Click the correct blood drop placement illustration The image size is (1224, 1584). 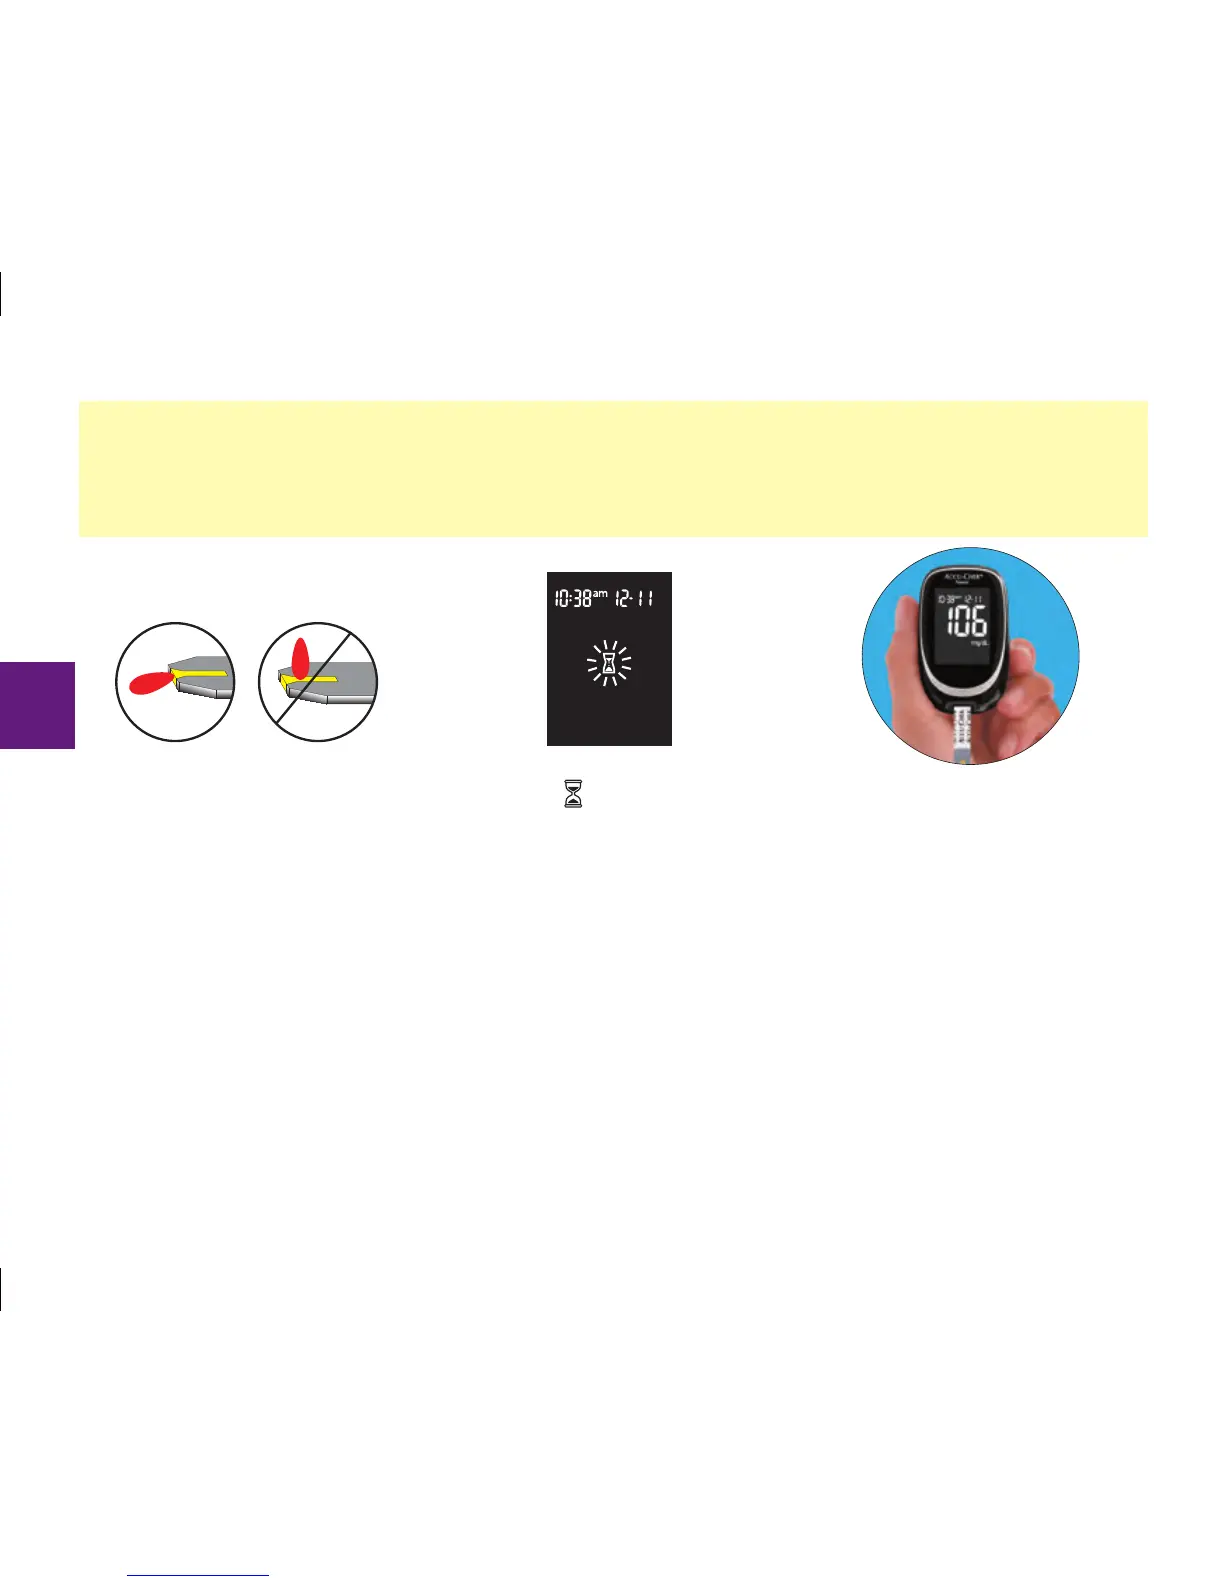pos(176,682)
